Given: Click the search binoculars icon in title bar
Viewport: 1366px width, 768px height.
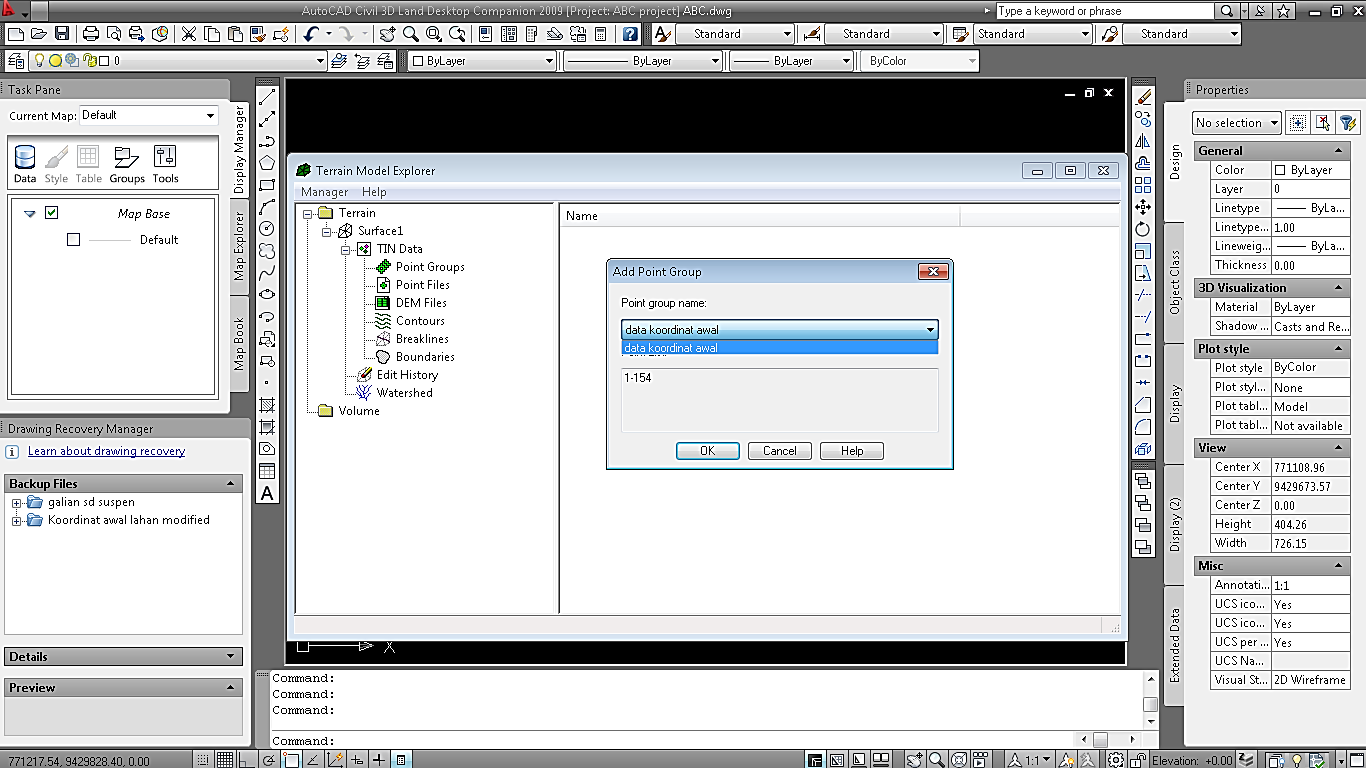Looking at the screenshot, I should [x=1227, y=11].
